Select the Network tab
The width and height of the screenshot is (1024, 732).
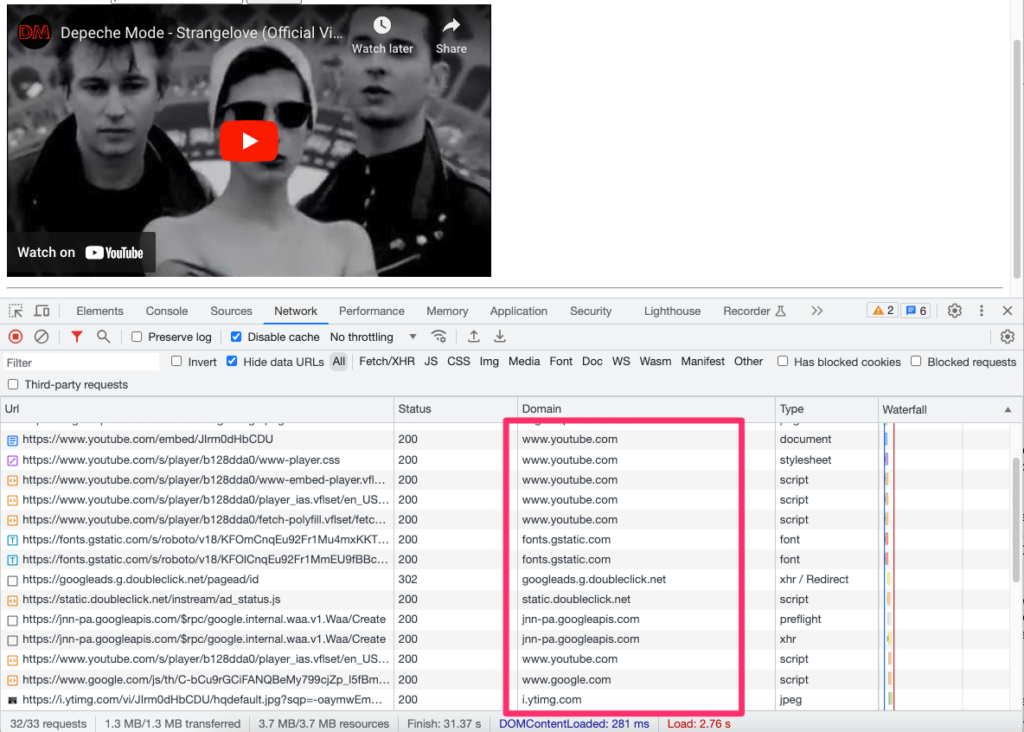coord(296,311)
